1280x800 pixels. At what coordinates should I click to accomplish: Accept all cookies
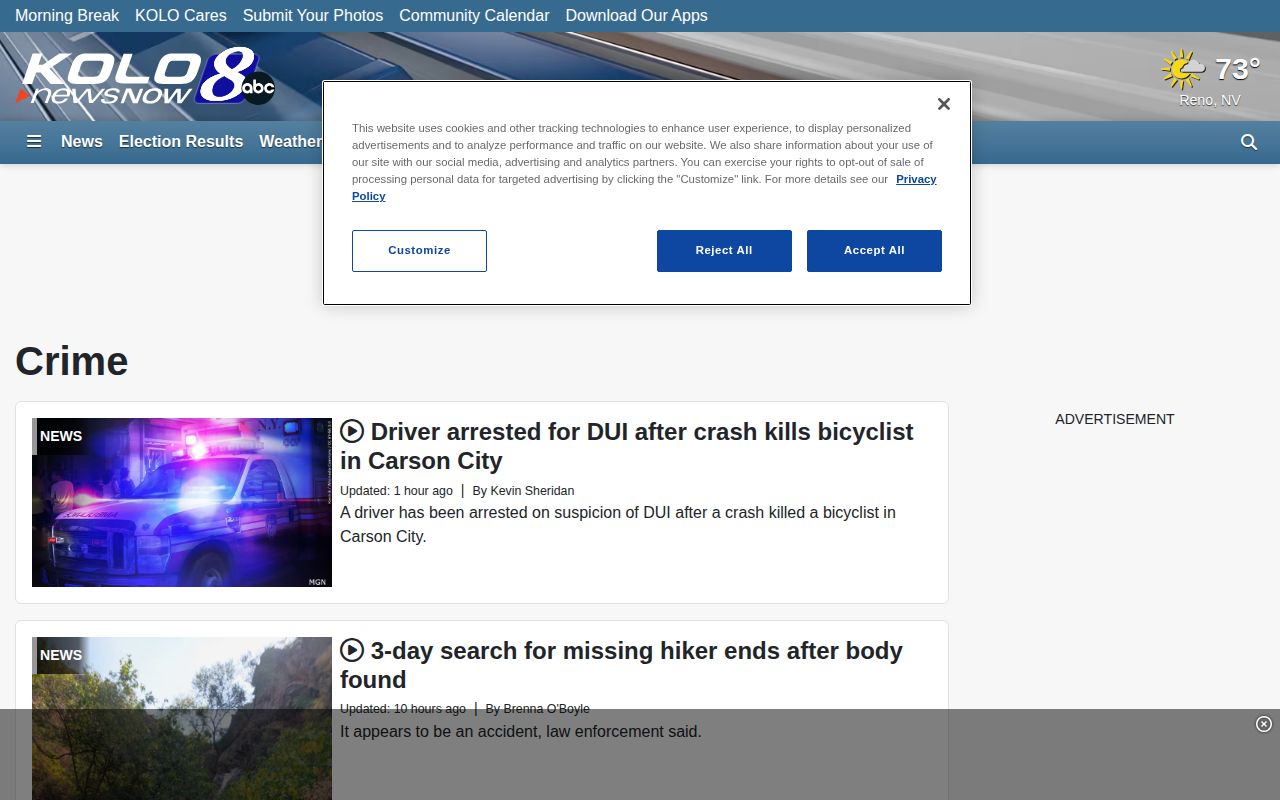[x=874, y=251]
